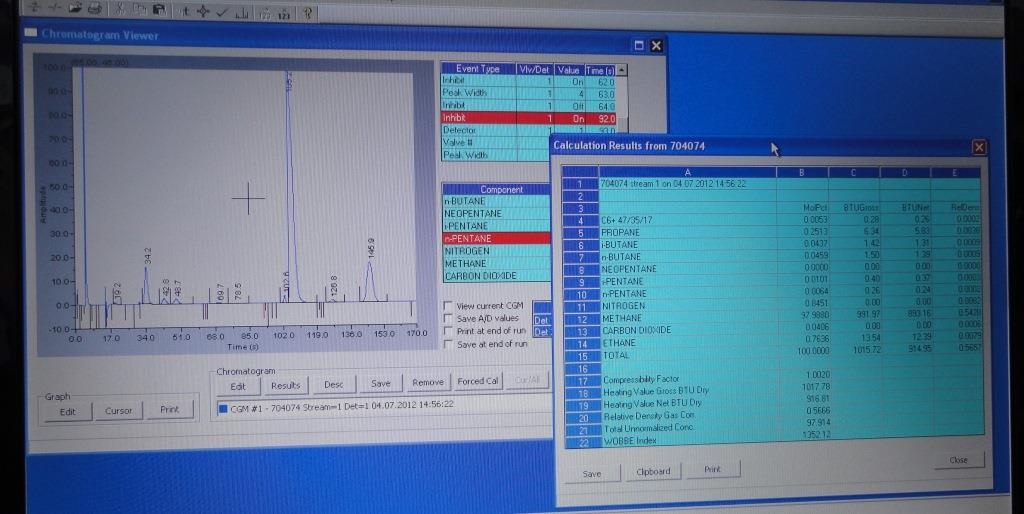This screenshot has height=514, width=1024.
Task: Click the Remove chromatogram button
Action: coord(428,382)
